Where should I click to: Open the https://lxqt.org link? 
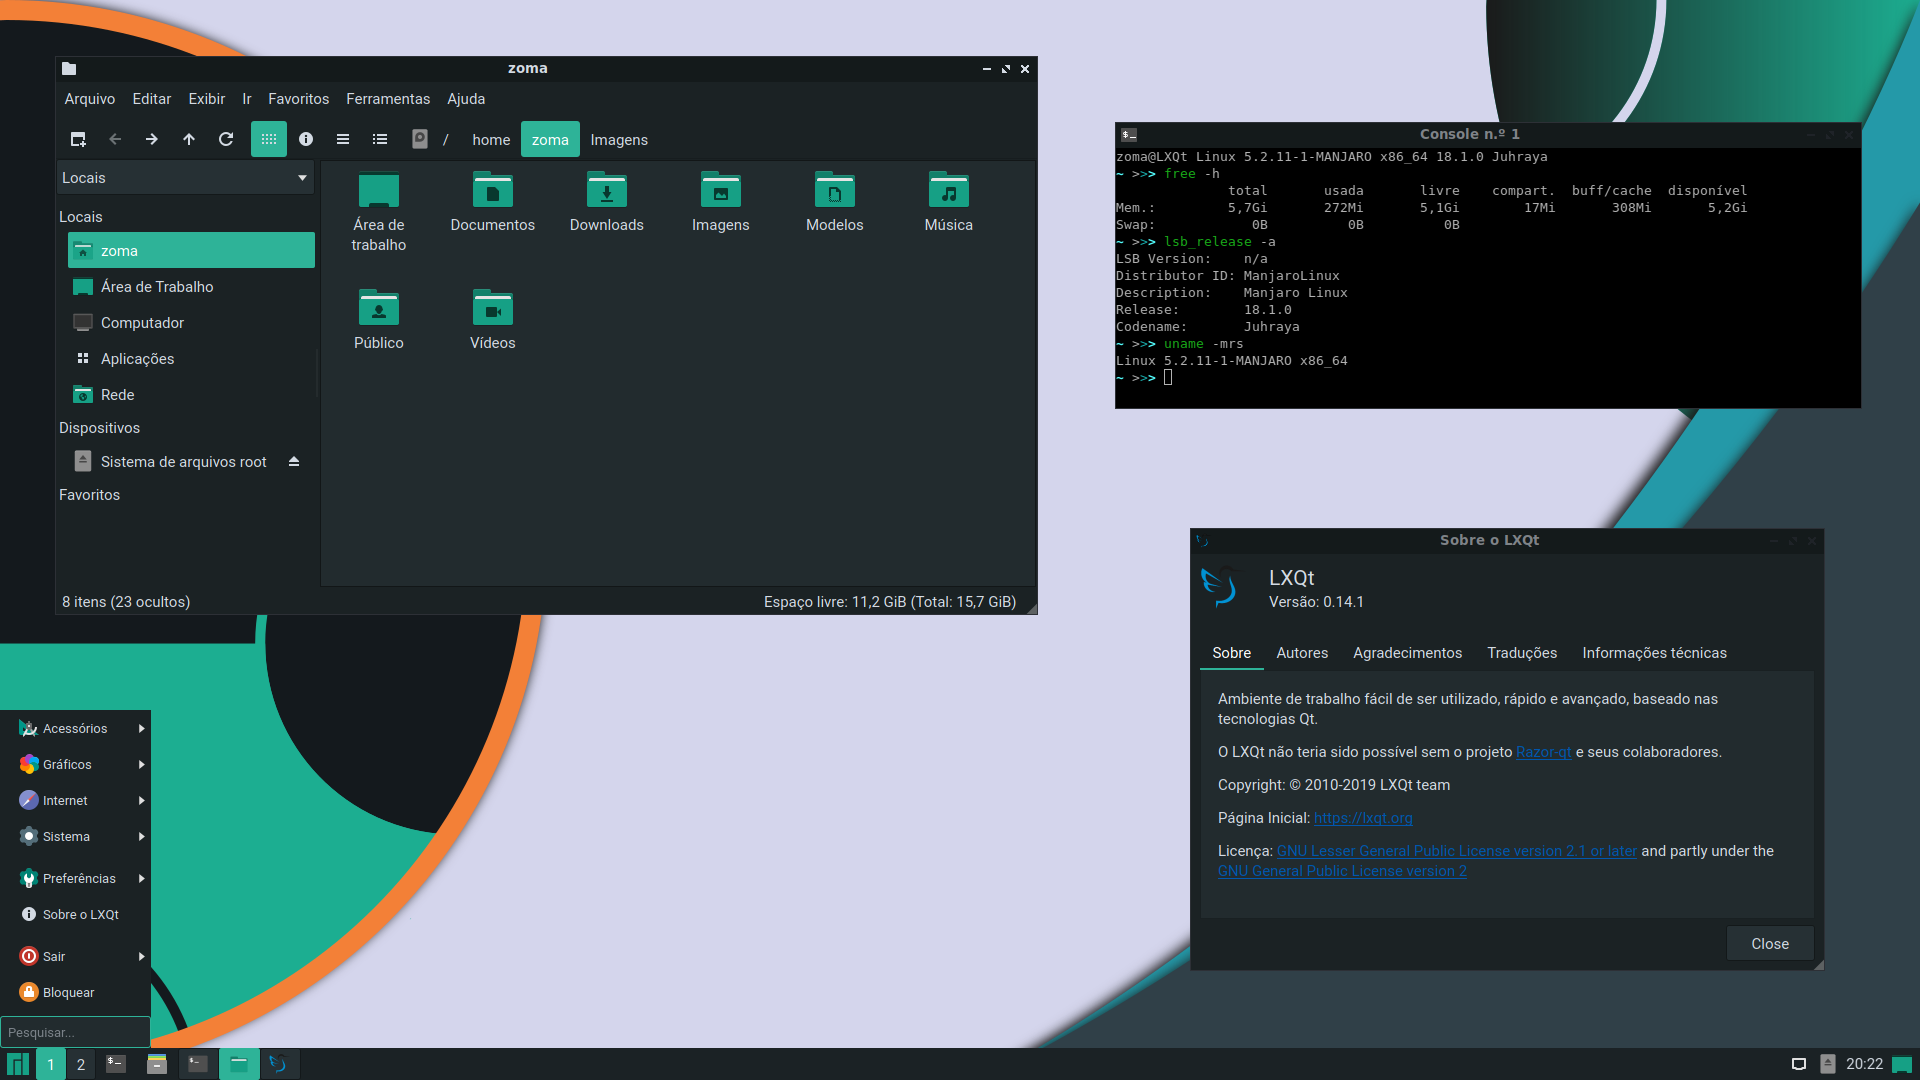[1363, 818]
